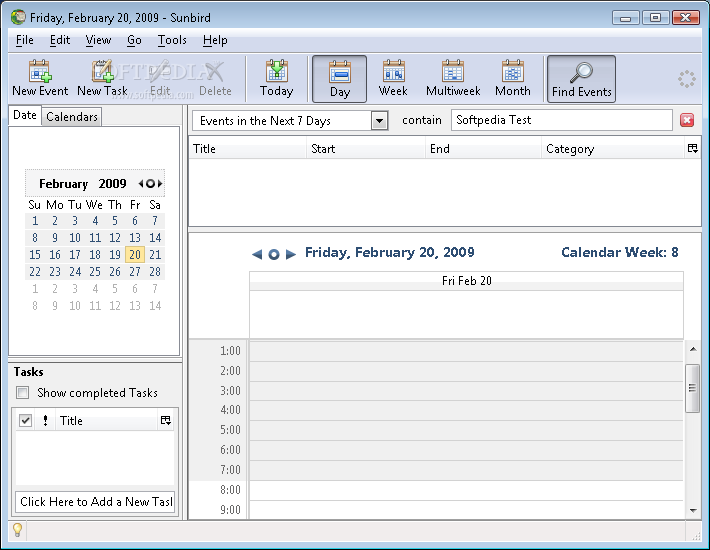Select February 14 in mini calendar
The width and height of the screenshot is (710, 550).
pyautogui.click(x=155, y=238)
